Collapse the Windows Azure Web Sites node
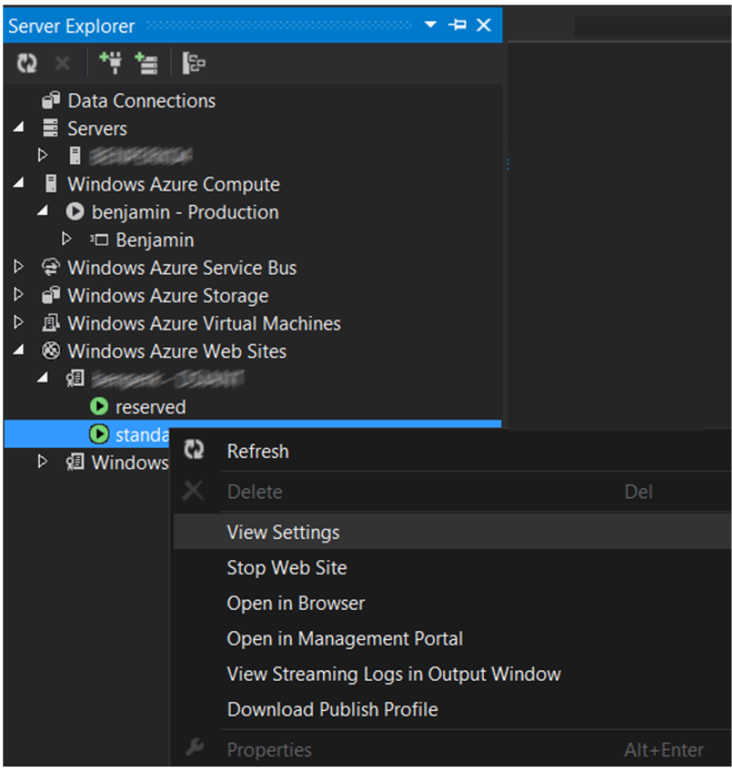This screenshot has width=732, height=768. pos(19,350)
